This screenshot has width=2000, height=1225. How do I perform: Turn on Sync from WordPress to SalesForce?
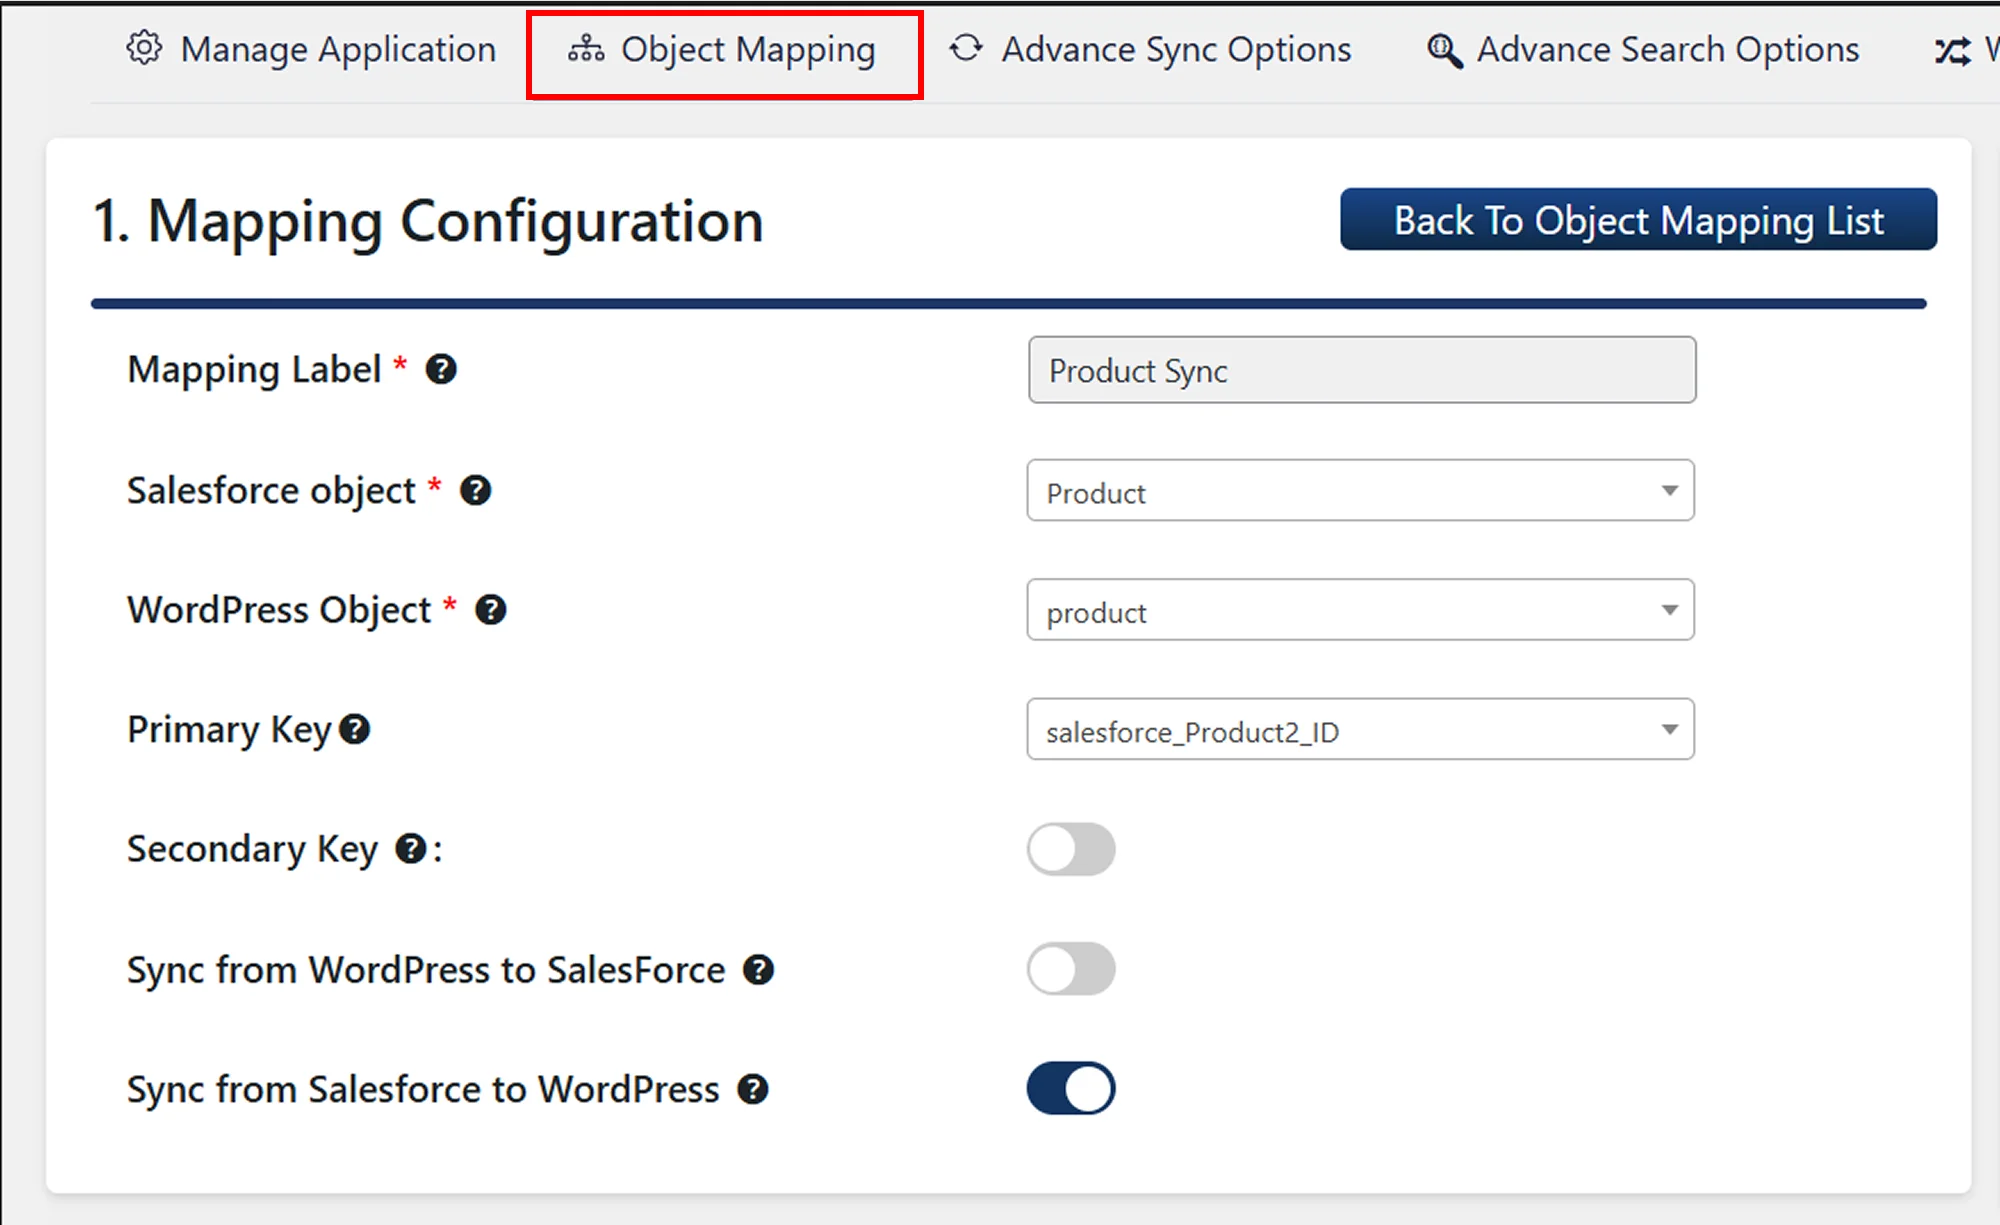point(1070,969)
